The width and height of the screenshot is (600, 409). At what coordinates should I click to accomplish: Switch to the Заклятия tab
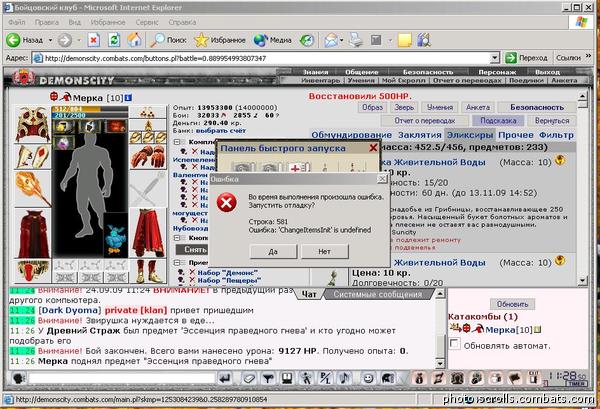point(420,135)
